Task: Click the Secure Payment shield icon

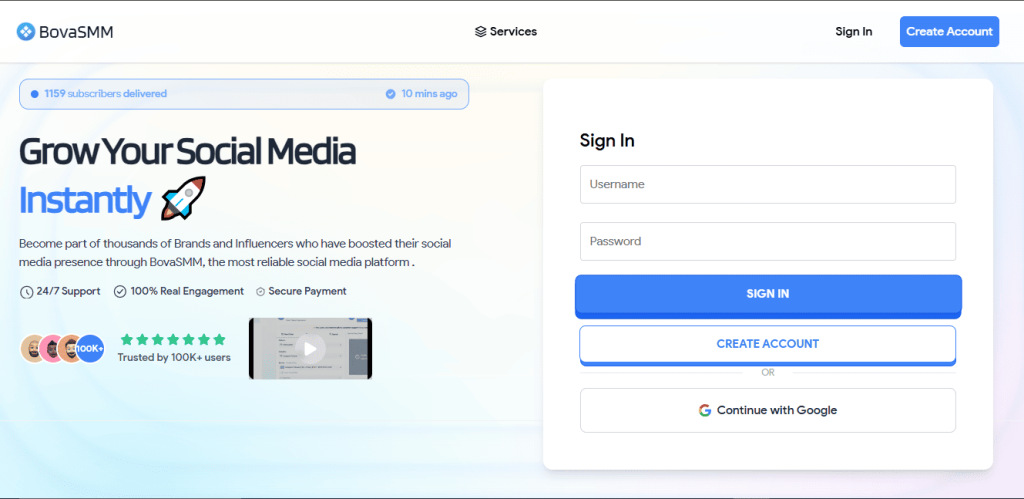Action: 260,292
